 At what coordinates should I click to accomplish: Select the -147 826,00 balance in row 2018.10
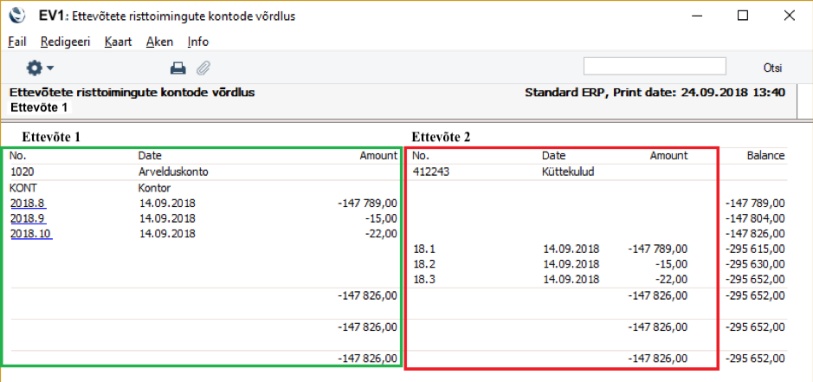[x=755, y=234]
